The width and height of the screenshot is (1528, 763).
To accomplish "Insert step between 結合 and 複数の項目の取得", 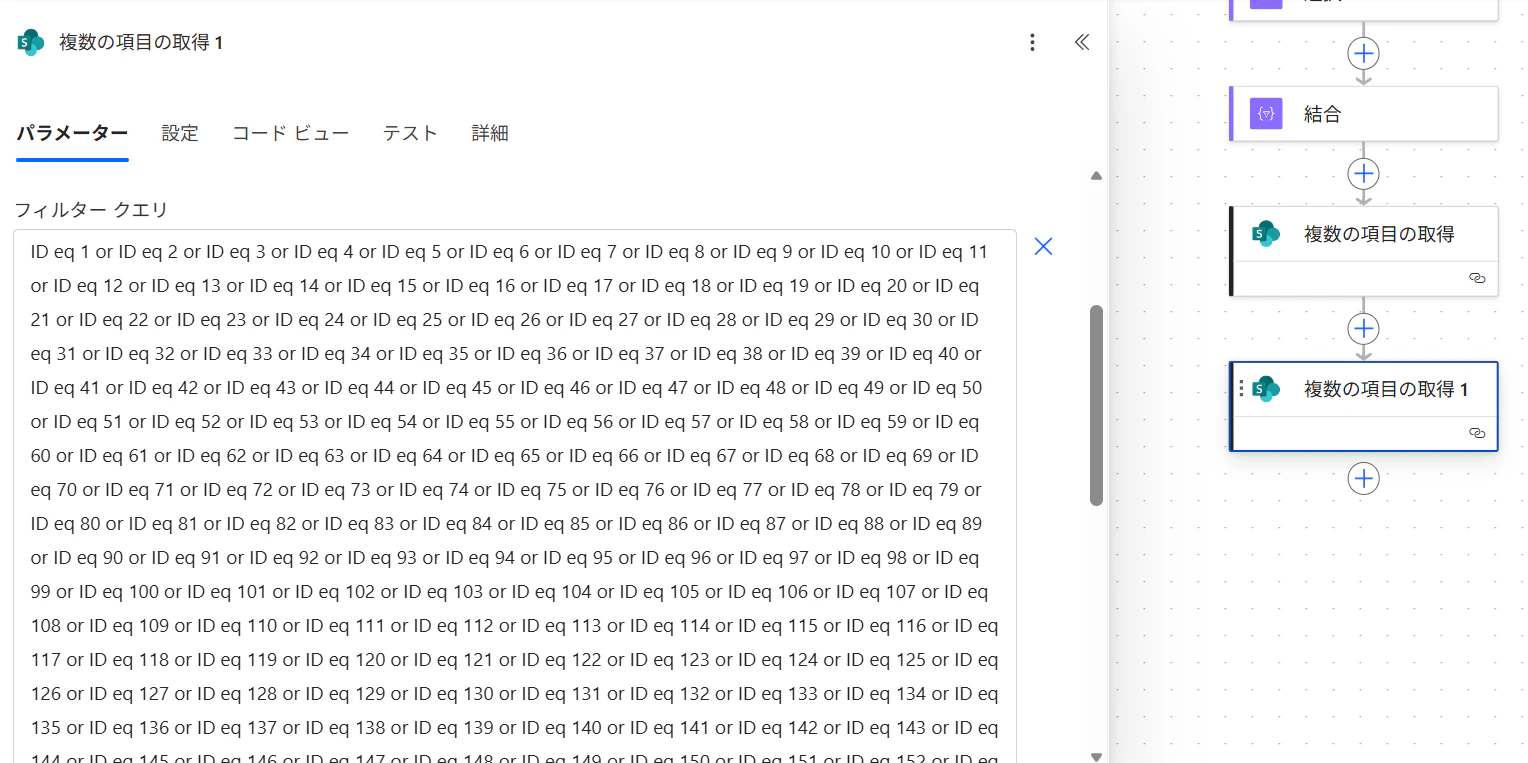I will (x=1364, y=174).
